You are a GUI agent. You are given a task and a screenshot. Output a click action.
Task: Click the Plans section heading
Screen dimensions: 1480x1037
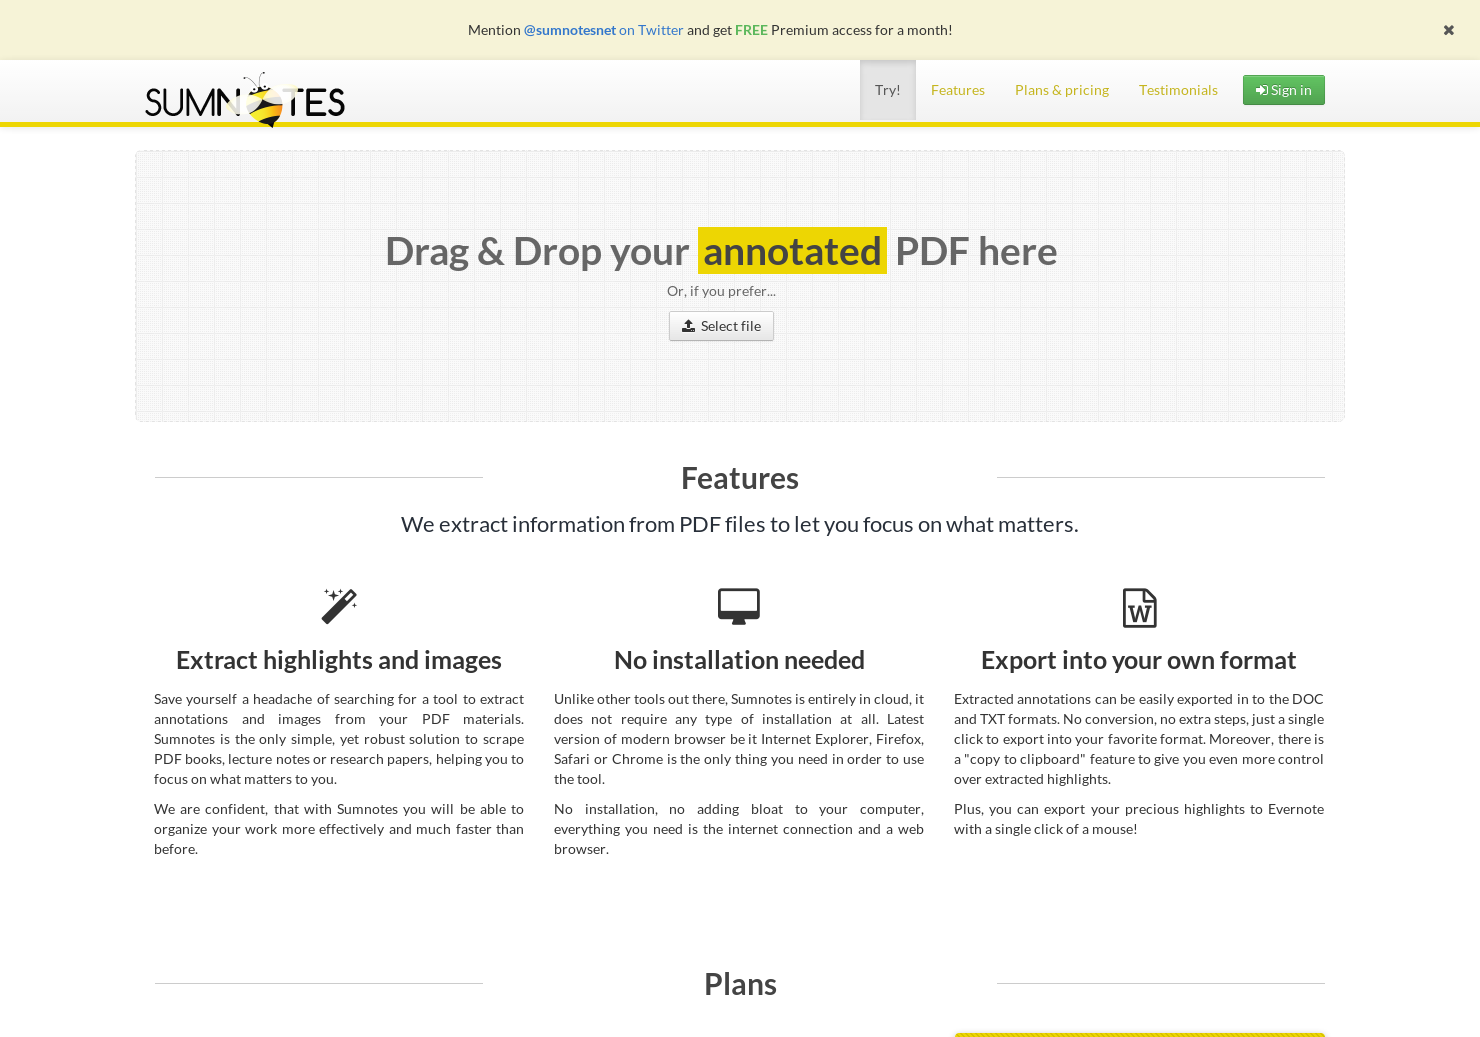(x=740, y=983)
